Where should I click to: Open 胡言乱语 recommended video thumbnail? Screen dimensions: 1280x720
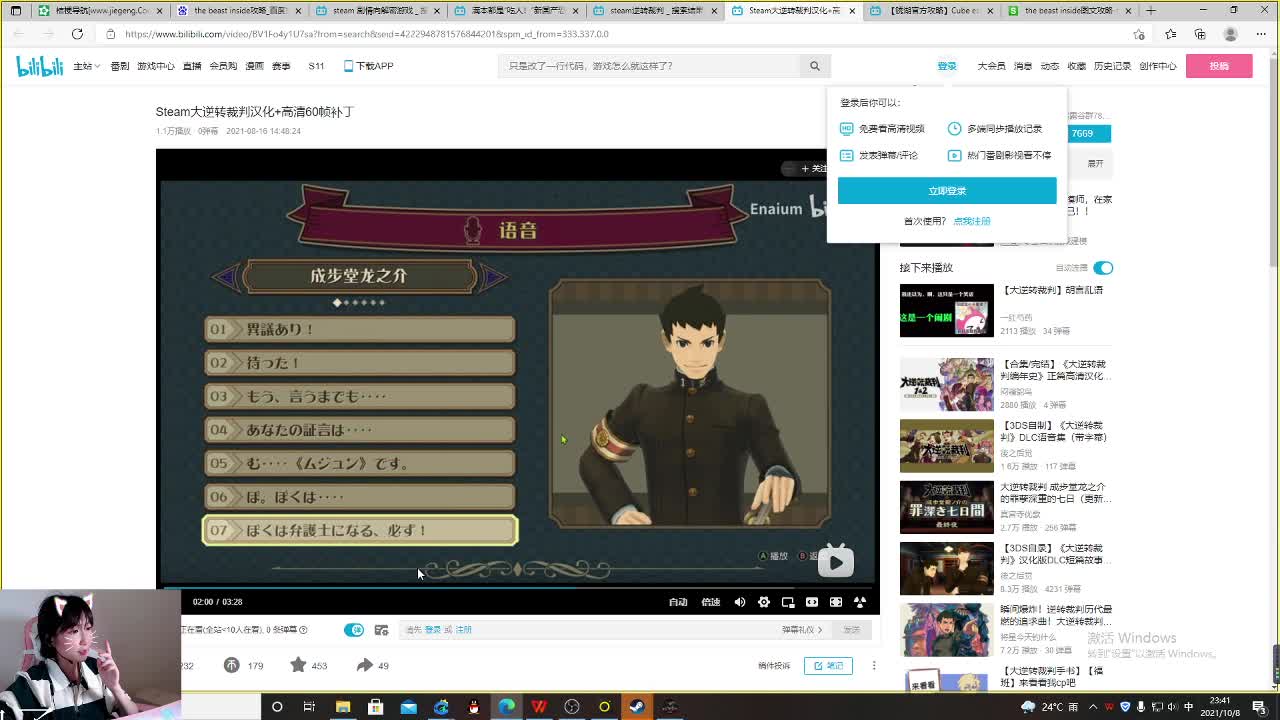[947, 311]
